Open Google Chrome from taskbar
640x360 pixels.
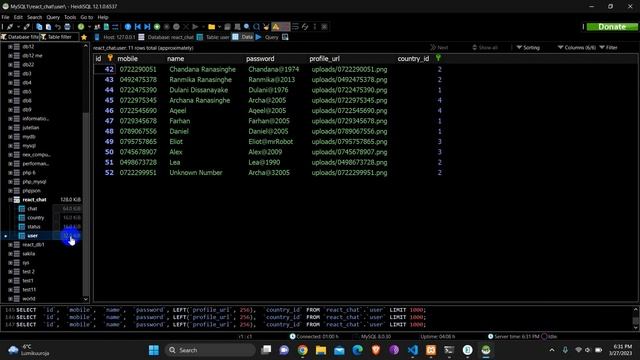point(302,350)
